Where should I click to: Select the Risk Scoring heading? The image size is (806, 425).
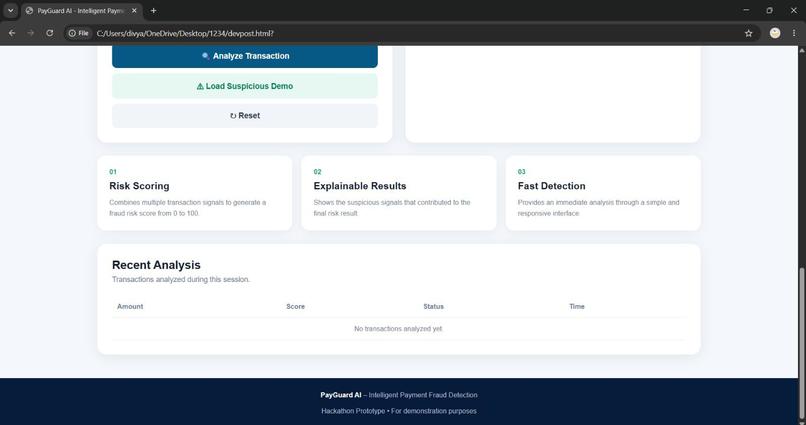coord(139,186)
